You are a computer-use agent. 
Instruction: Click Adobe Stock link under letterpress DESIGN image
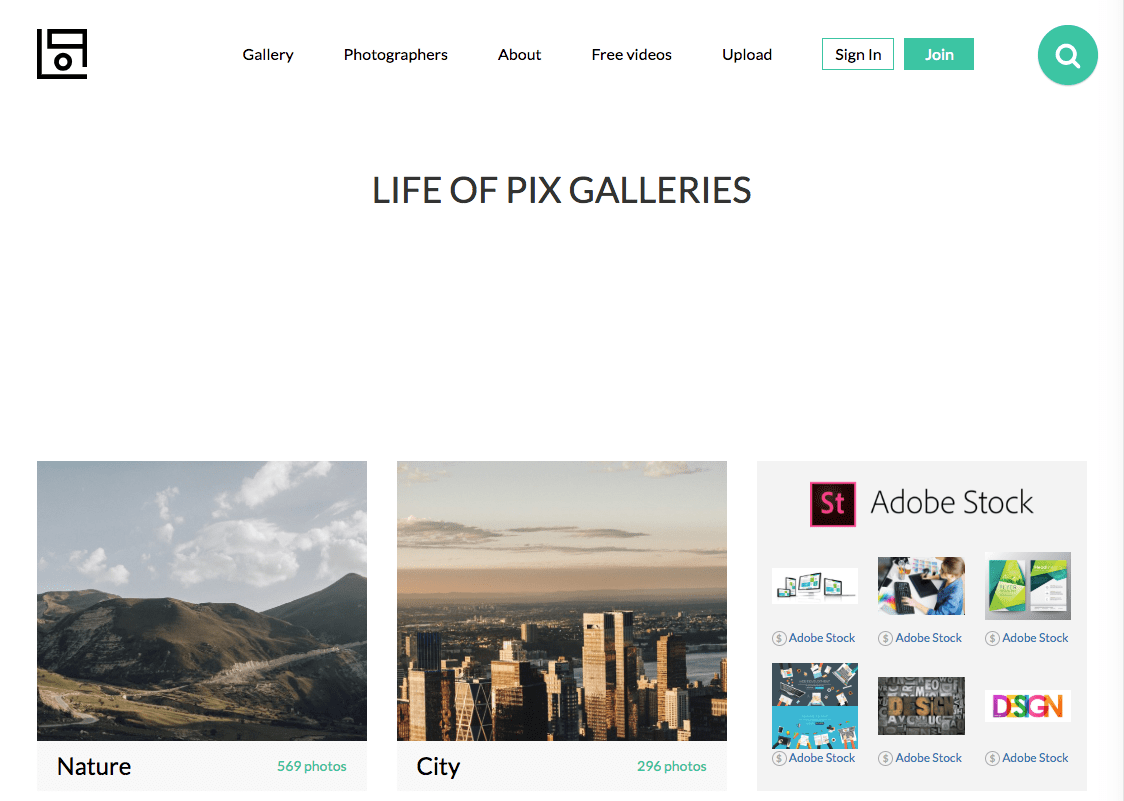point(928,758)
